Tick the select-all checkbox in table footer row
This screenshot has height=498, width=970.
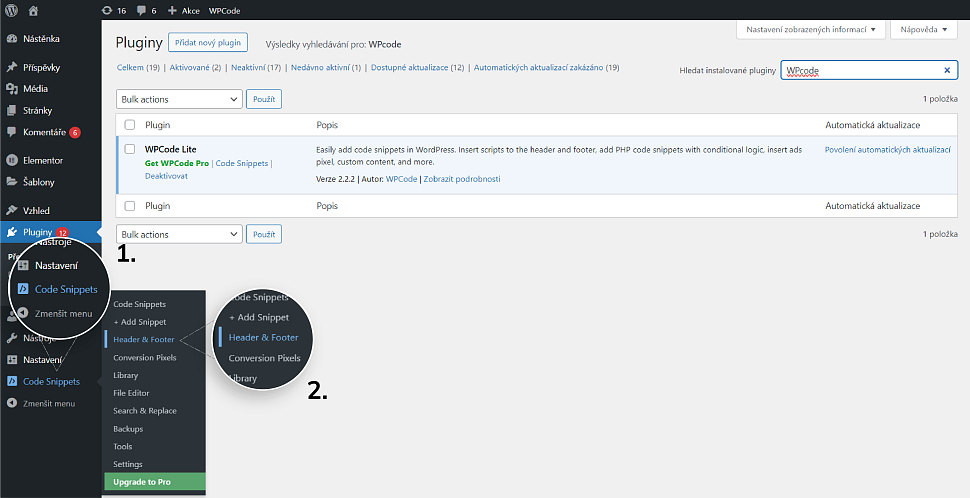click(130, 206)
